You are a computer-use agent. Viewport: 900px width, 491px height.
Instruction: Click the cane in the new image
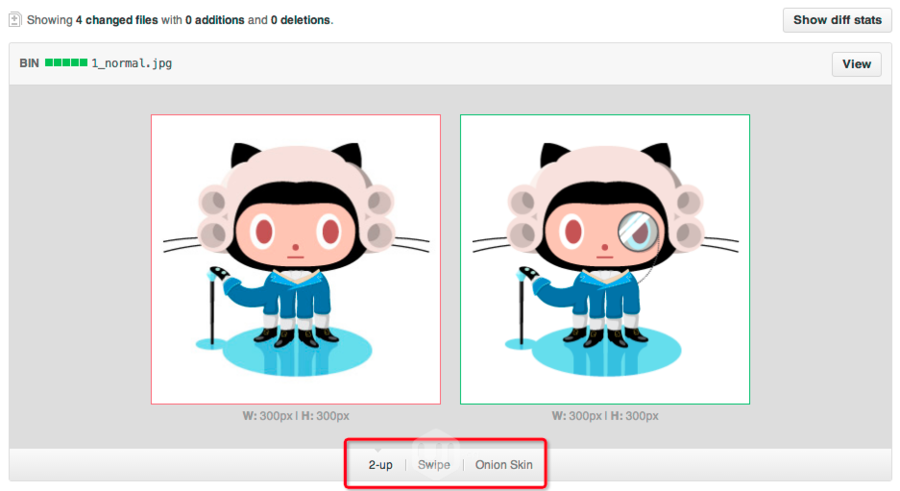(523, 306)
